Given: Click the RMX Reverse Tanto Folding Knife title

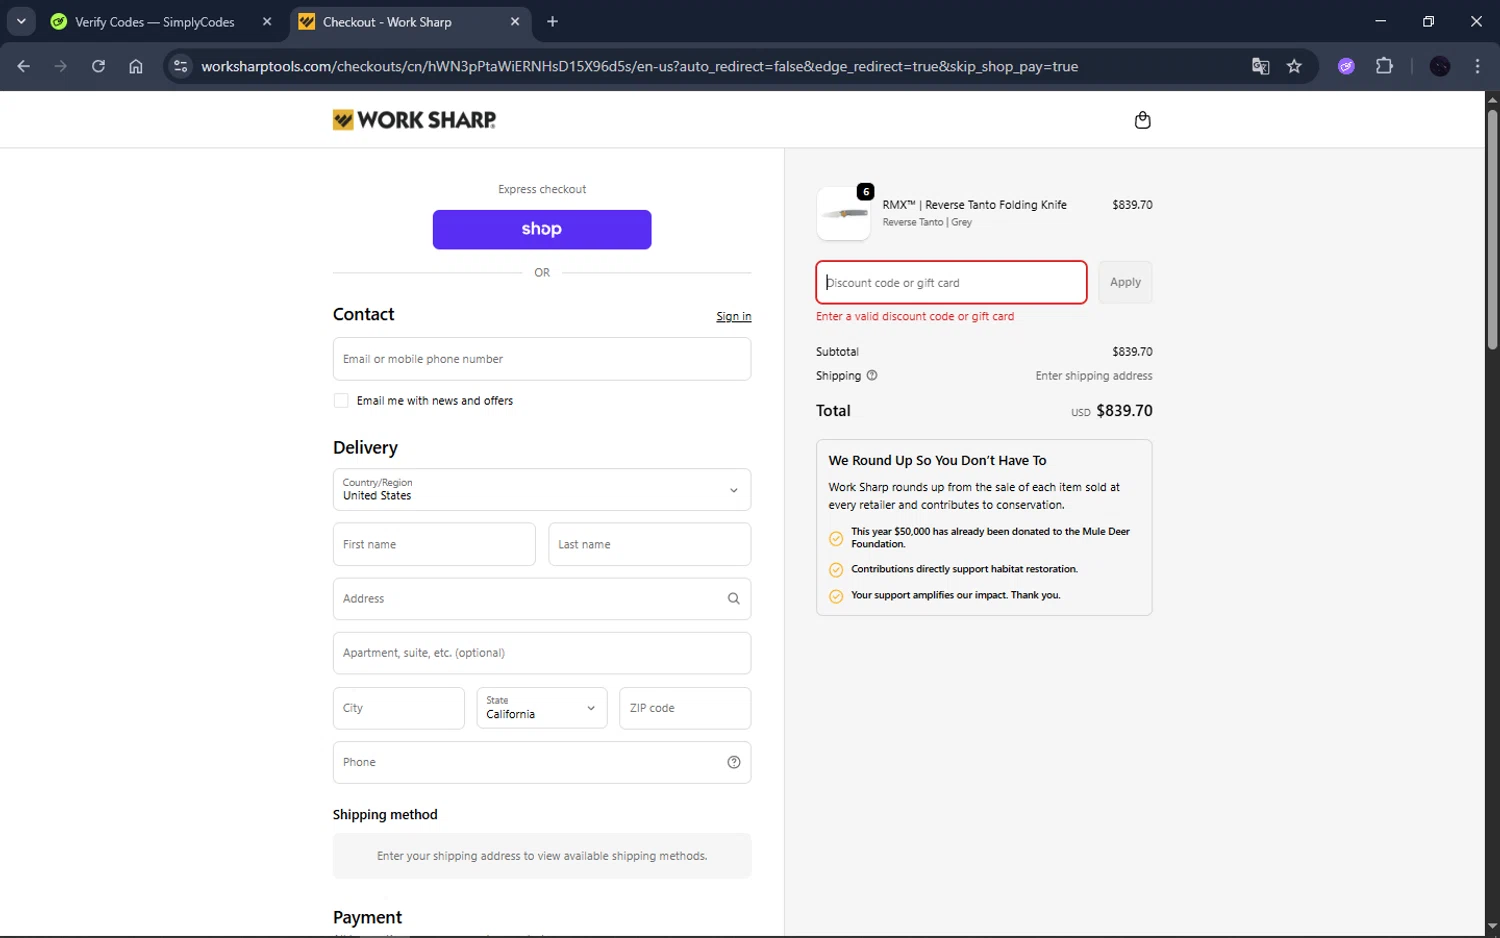Looking at the screenshot, I should pyautogui.click(x=974, y=205).
